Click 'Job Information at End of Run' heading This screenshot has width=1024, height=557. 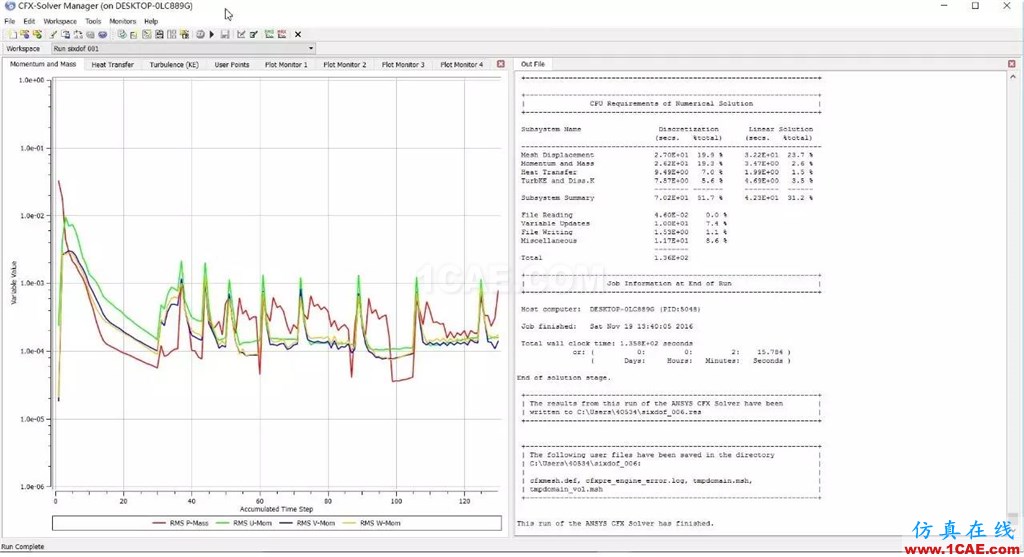click(669, 283)
